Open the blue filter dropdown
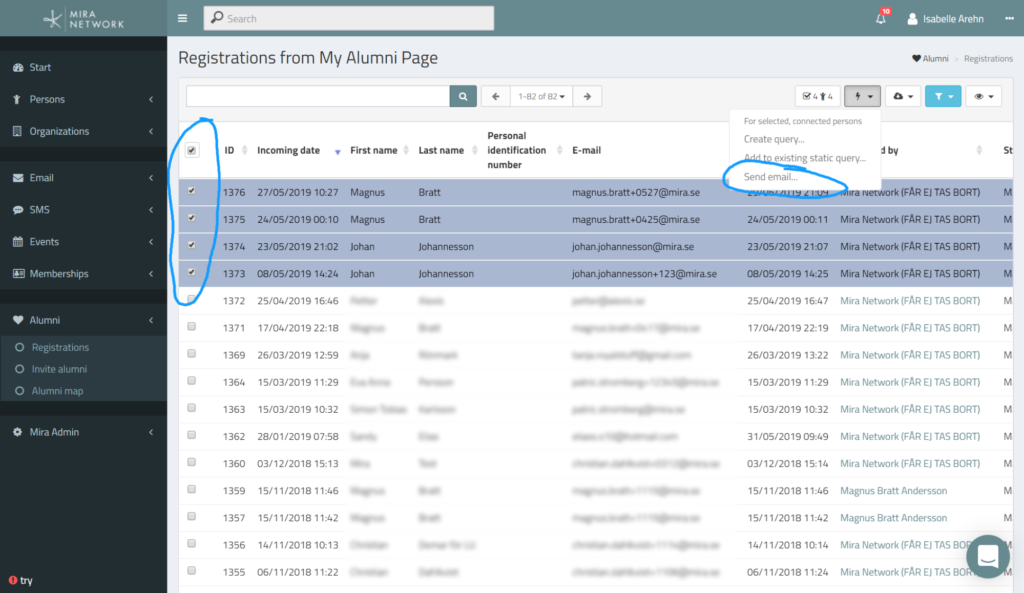The height and width of the screenshot is (593, 1024). point(943,96)
